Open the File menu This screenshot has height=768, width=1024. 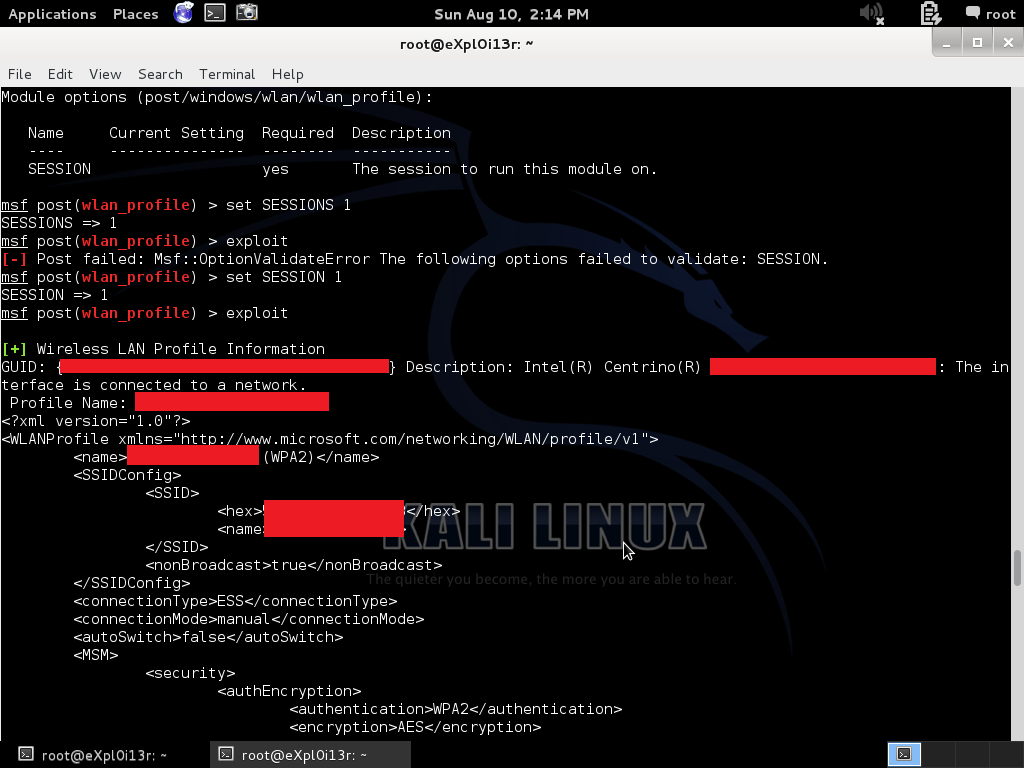(20, 74)
